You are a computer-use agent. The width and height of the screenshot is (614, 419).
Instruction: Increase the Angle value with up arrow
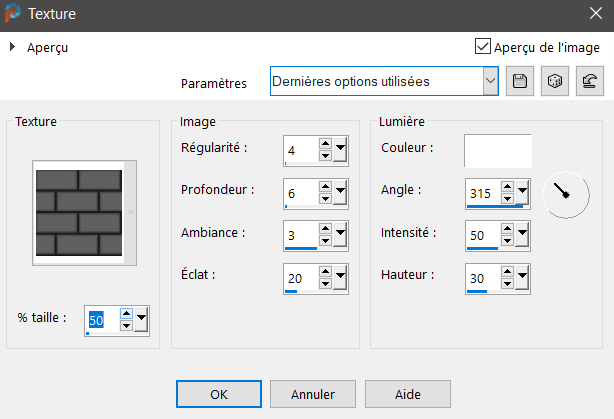(x=508, y=186)
